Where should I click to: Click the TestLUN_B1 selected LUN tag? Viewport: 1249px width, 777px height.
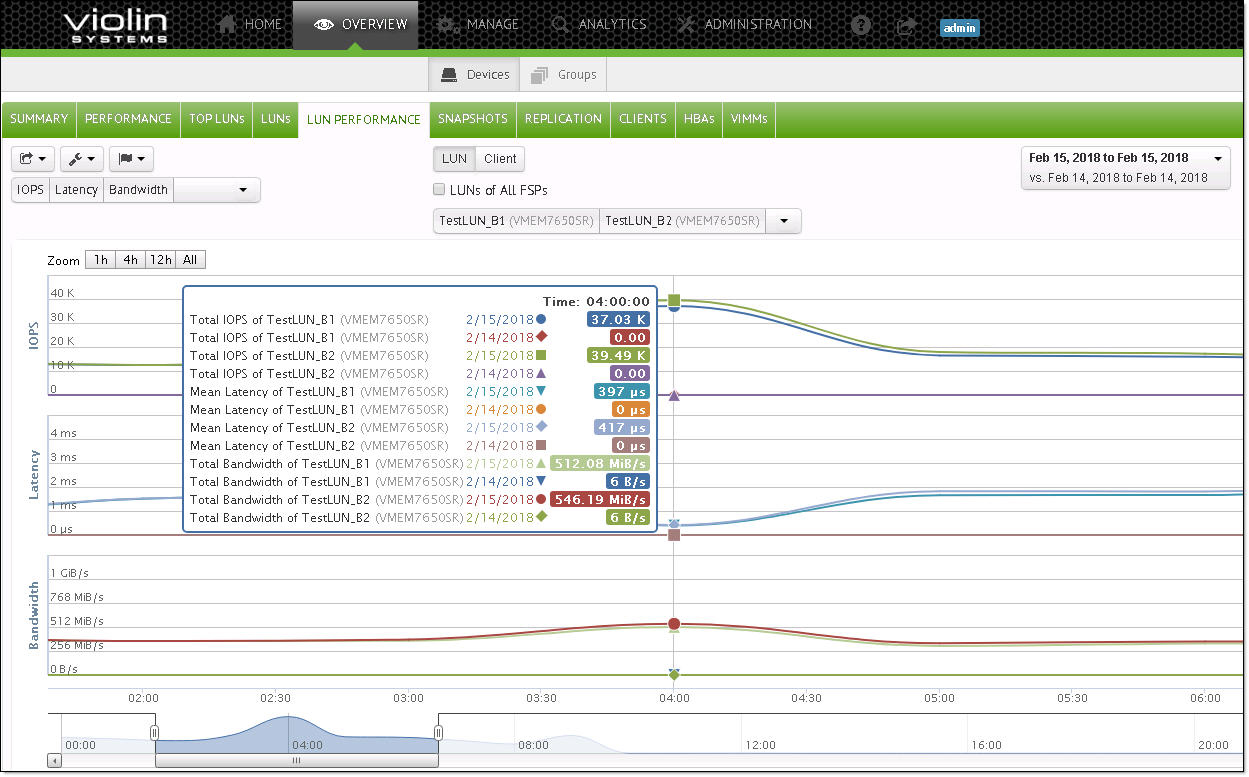coord(516,221)
